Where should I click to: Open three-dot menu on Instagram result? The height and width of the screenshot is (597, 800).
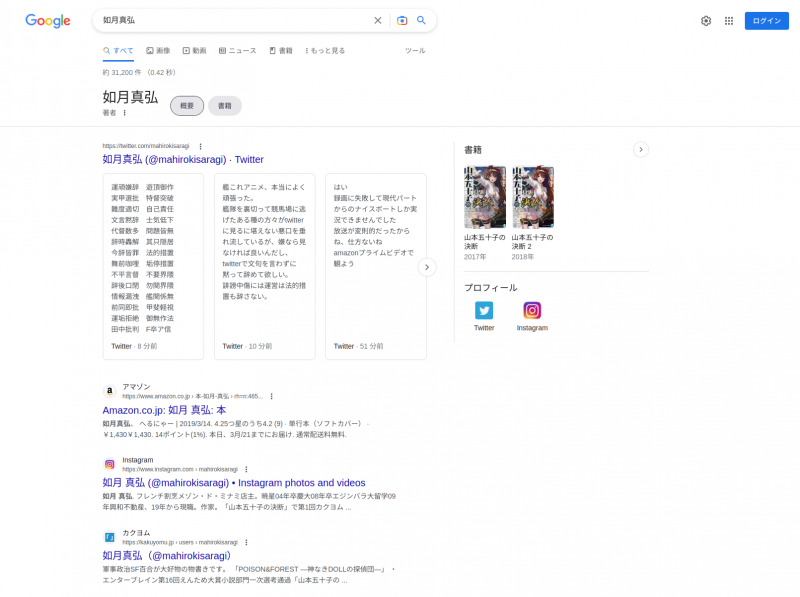pyautogui.click(x=246, y=469)
